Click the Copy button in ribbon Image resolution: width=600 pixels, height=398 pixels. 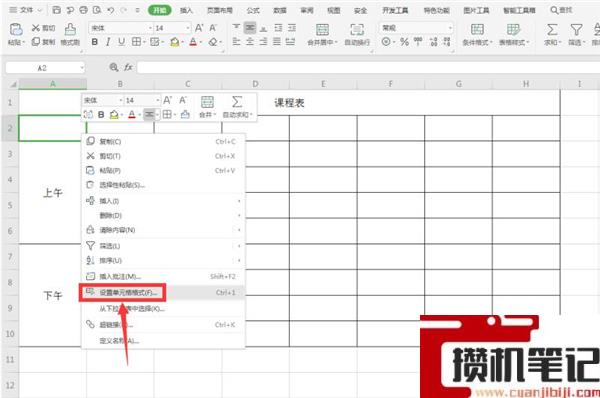pos(43,41)
